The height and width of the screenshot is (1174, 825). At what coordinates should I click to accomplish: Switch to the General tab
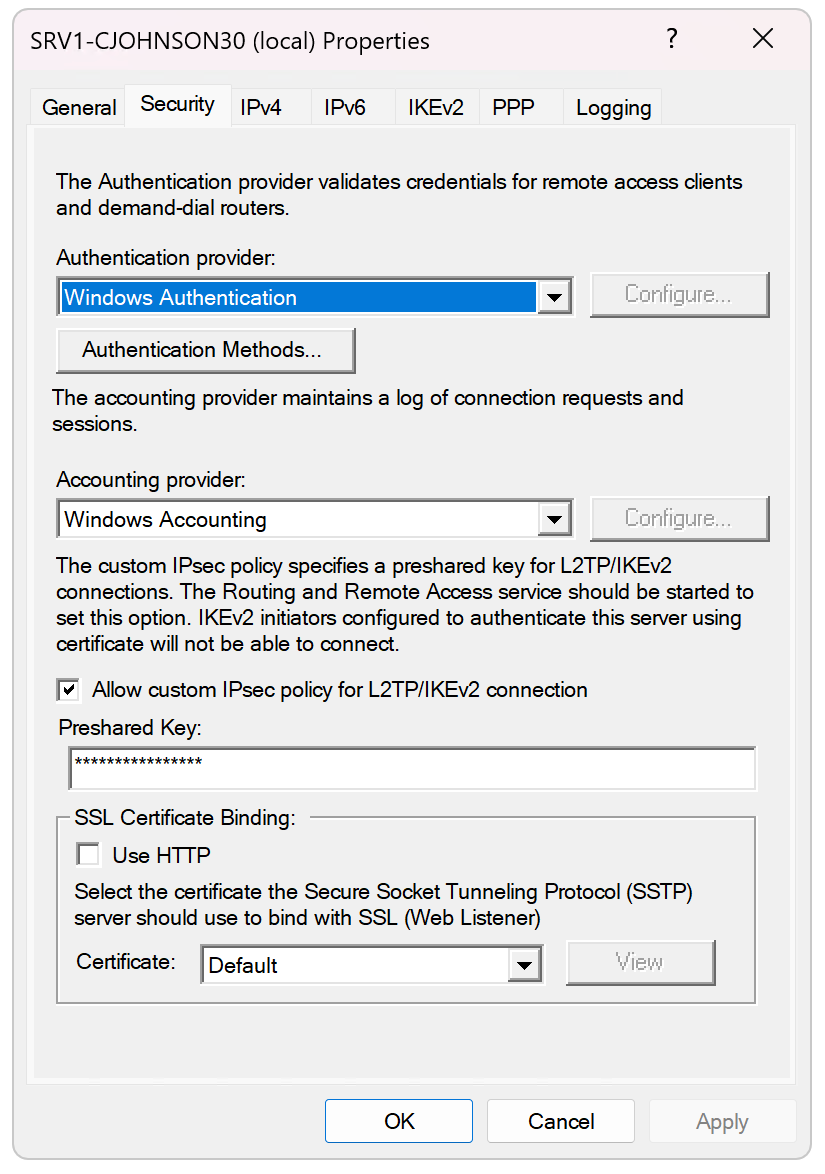(78, 107)
